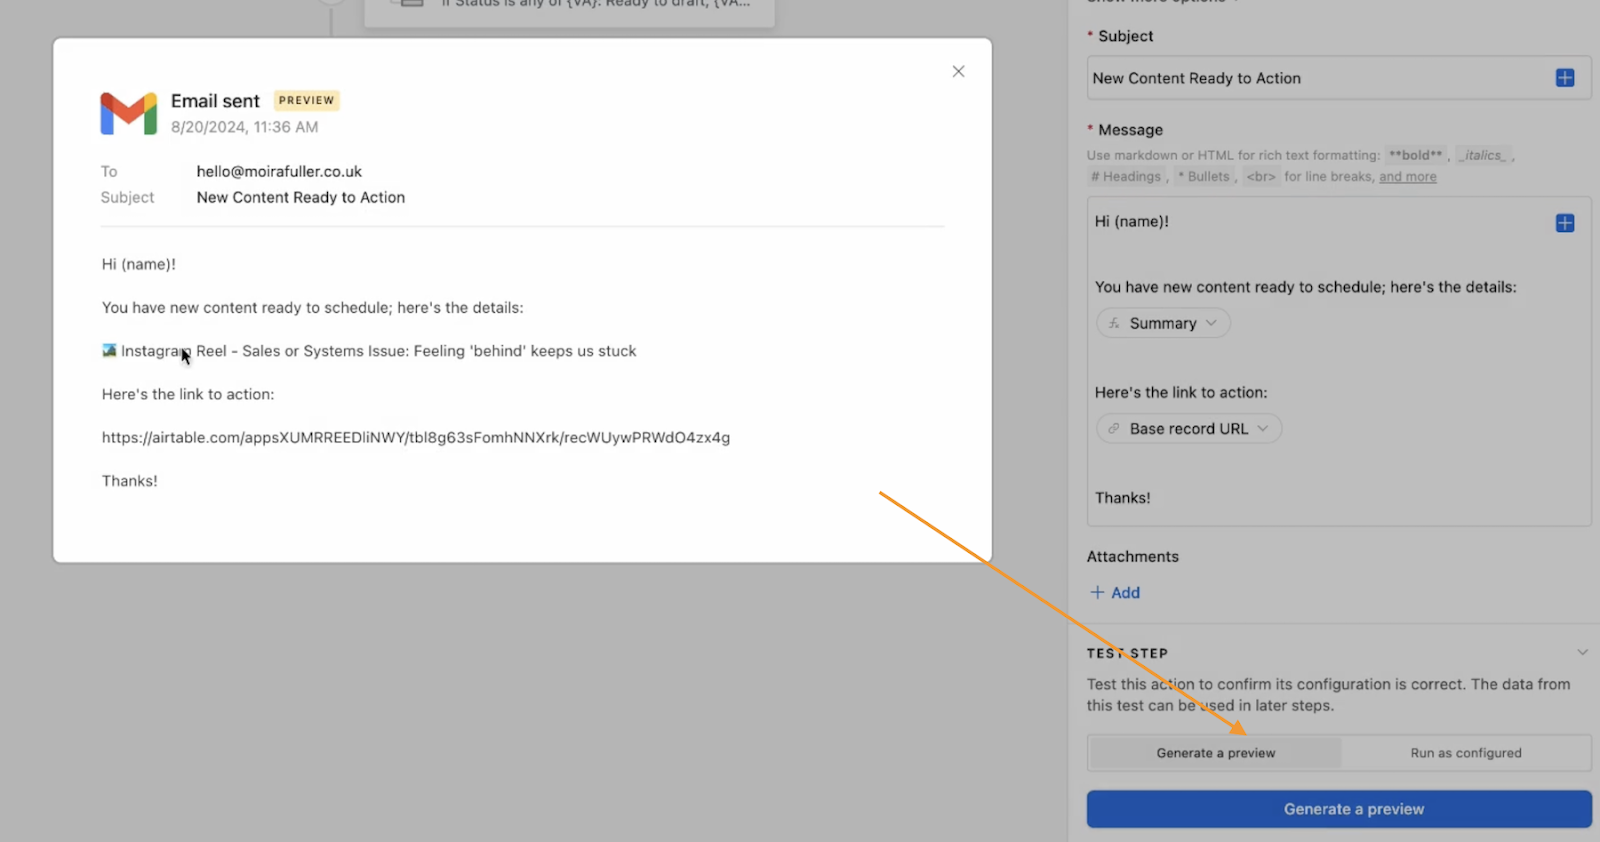Image resolution: width=1600 pixels, height=842 pixels.
Task: Switch to the Run as configured tab
Action: tap(1465, 753)
